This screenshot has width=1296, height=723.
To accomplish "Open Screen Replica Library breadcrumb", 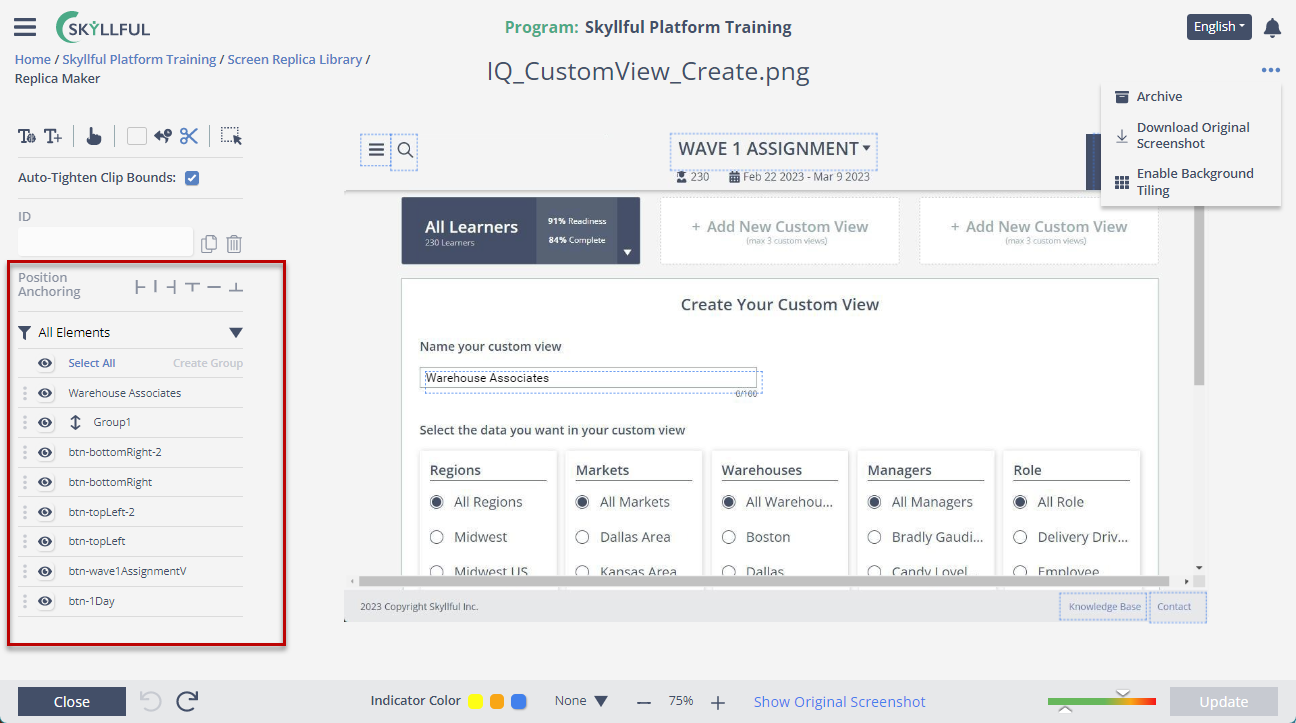I will click(x=295, y=59).
